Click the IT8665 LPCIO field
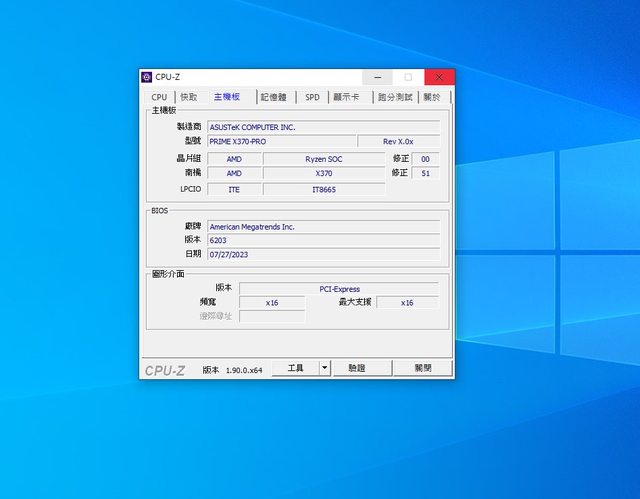The width and height of the screenshot is (640, 499). (323, 189)
